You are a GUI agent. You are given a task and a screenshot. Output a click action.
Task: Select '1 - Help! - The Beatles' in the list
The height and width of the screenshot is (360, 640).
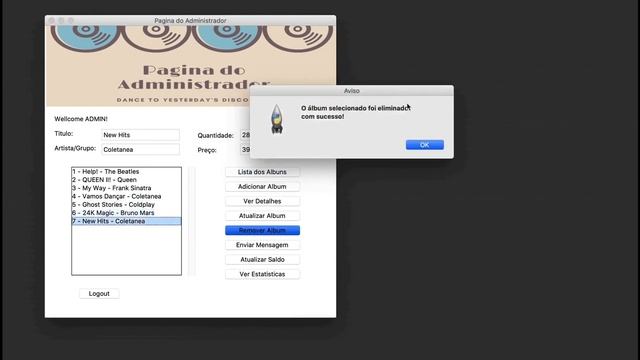click(127, 171)
